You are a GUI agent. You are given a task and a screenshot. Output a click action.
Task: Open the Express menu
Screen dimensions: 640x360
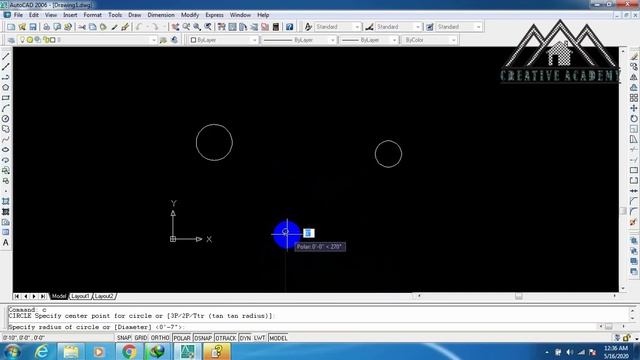click(x=214, y=15)
